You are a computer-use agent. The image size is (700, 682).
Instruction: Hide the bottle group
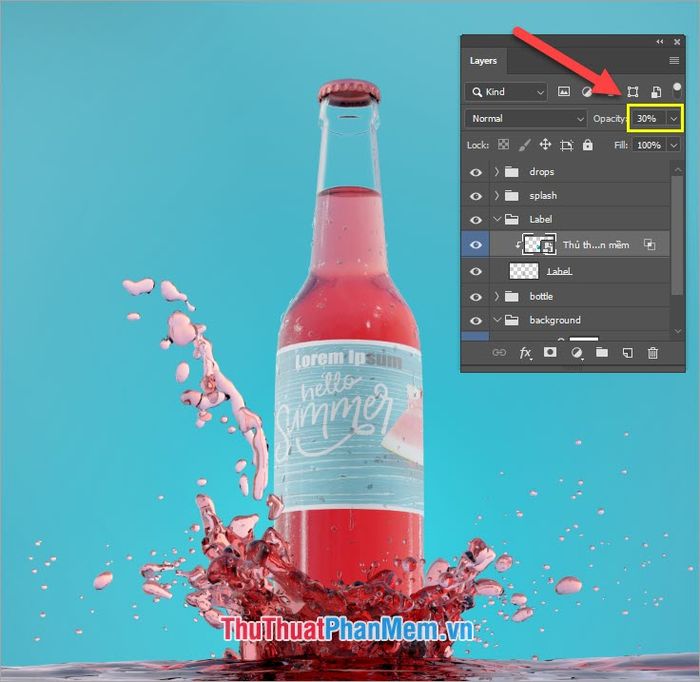tap(476, 297)
